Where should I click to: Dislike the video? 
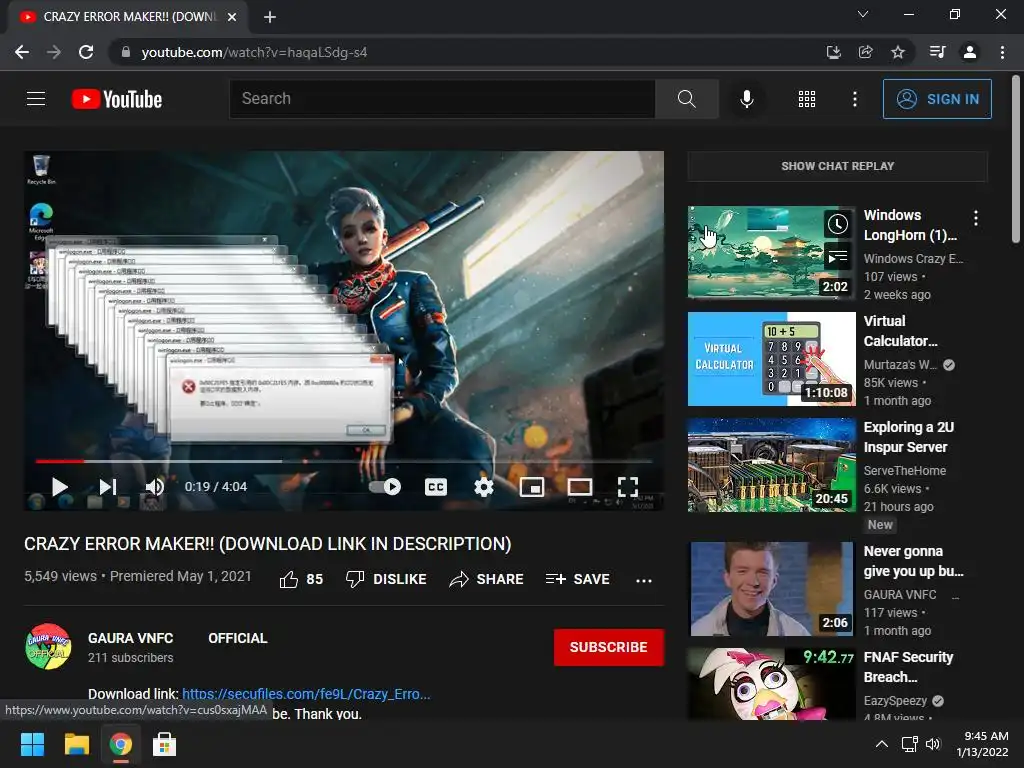click(x=386, y=579)
